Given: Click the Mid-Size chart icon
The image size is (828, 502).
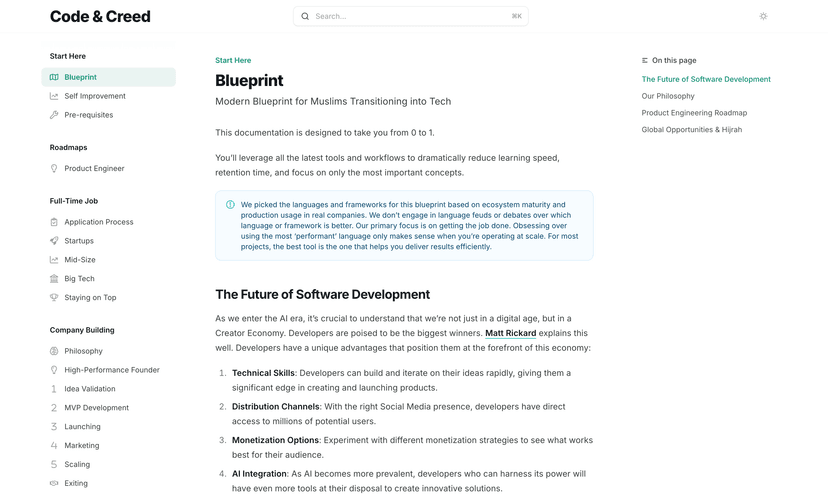Looking at the screenshot, I should click(54, 260).
